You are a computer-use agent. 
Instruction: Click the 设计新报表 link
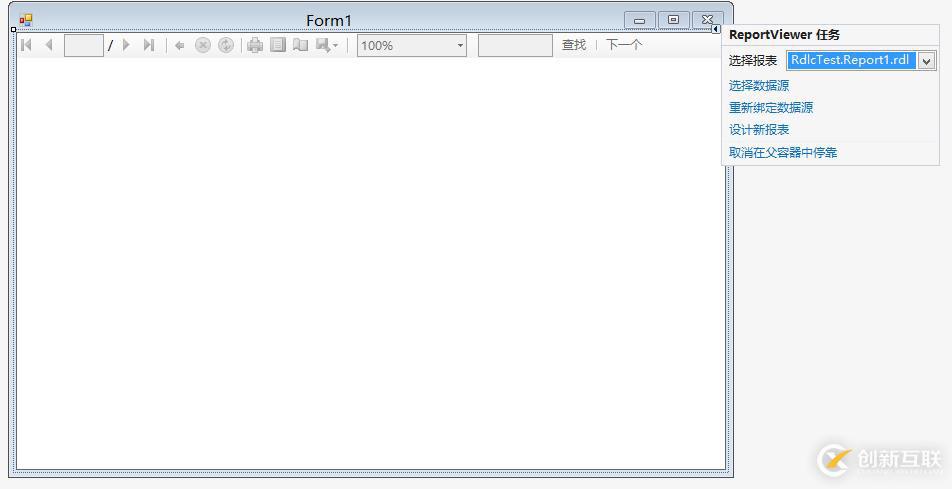(759, 130)
